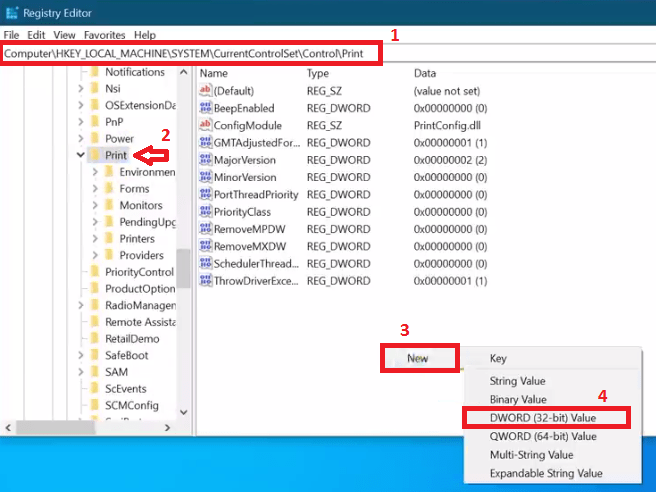Expand the PnP key

(81, 122)
